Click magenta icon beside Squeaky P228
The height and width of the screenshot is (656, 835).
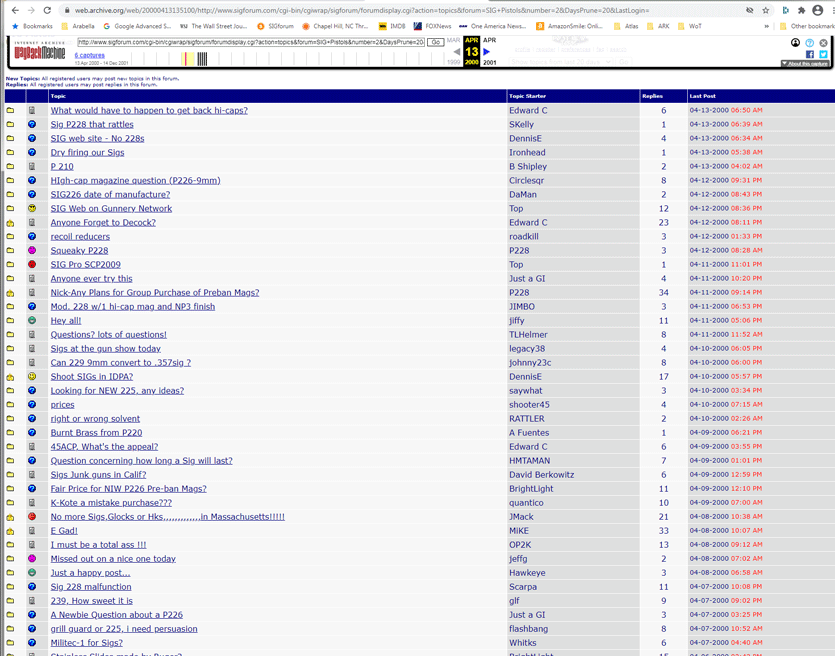[32, 250]
